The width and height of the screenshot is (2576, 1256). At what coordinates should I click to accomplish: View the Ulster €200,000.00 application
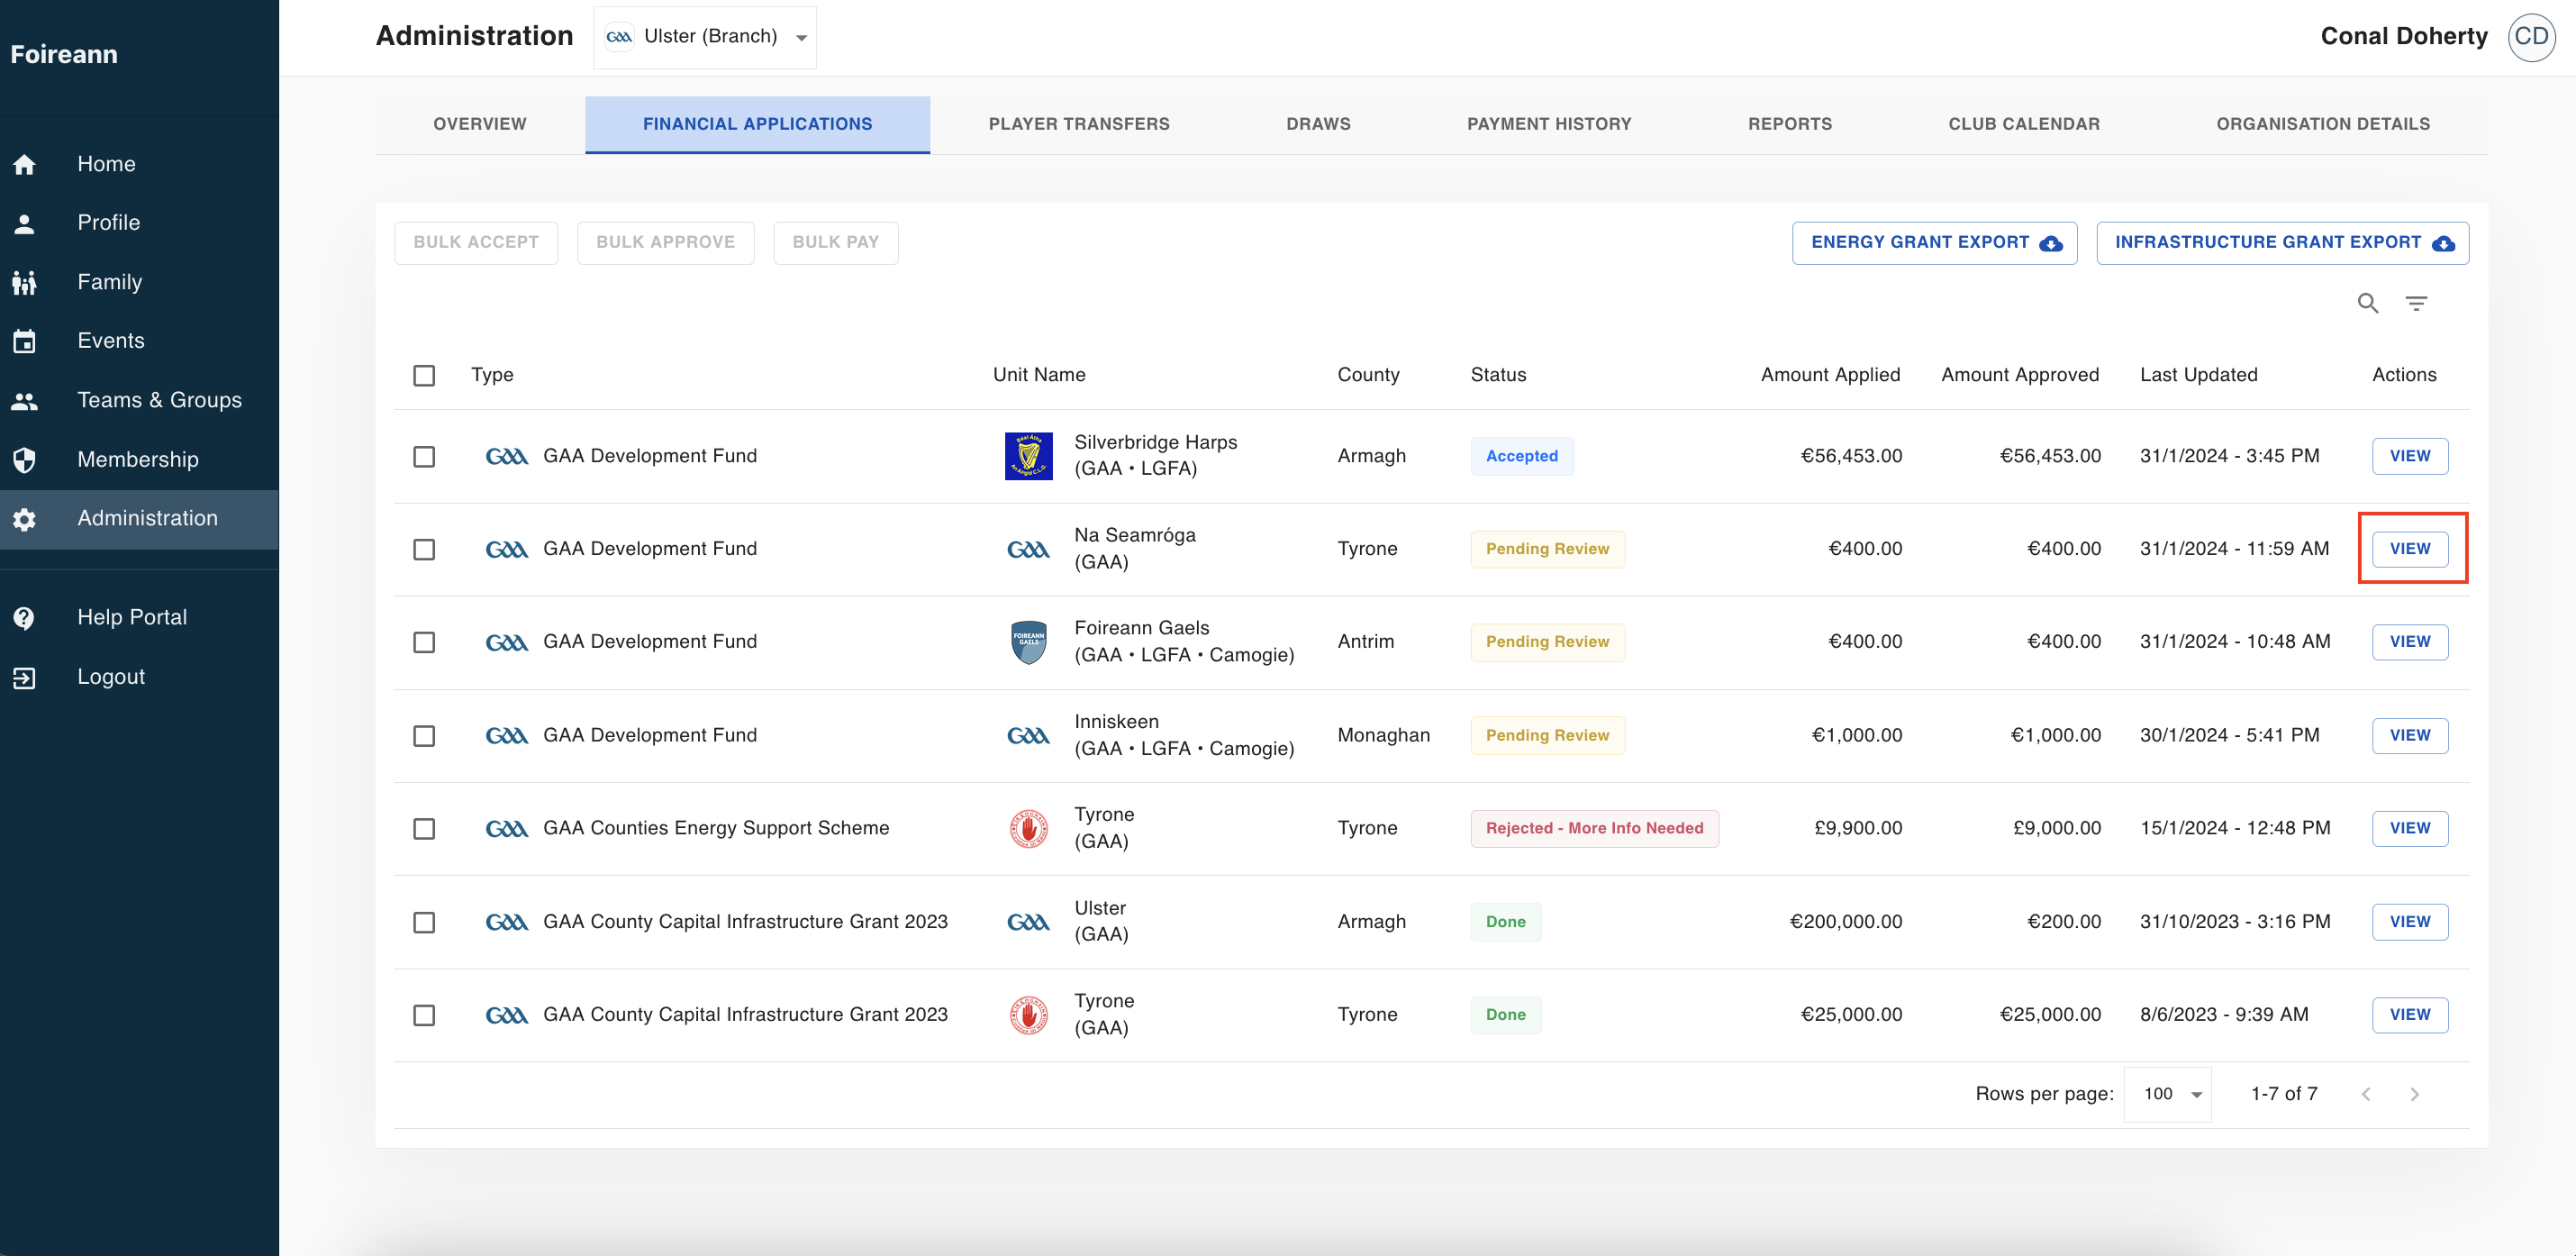pyautogui.click(x=2410, y=922)
